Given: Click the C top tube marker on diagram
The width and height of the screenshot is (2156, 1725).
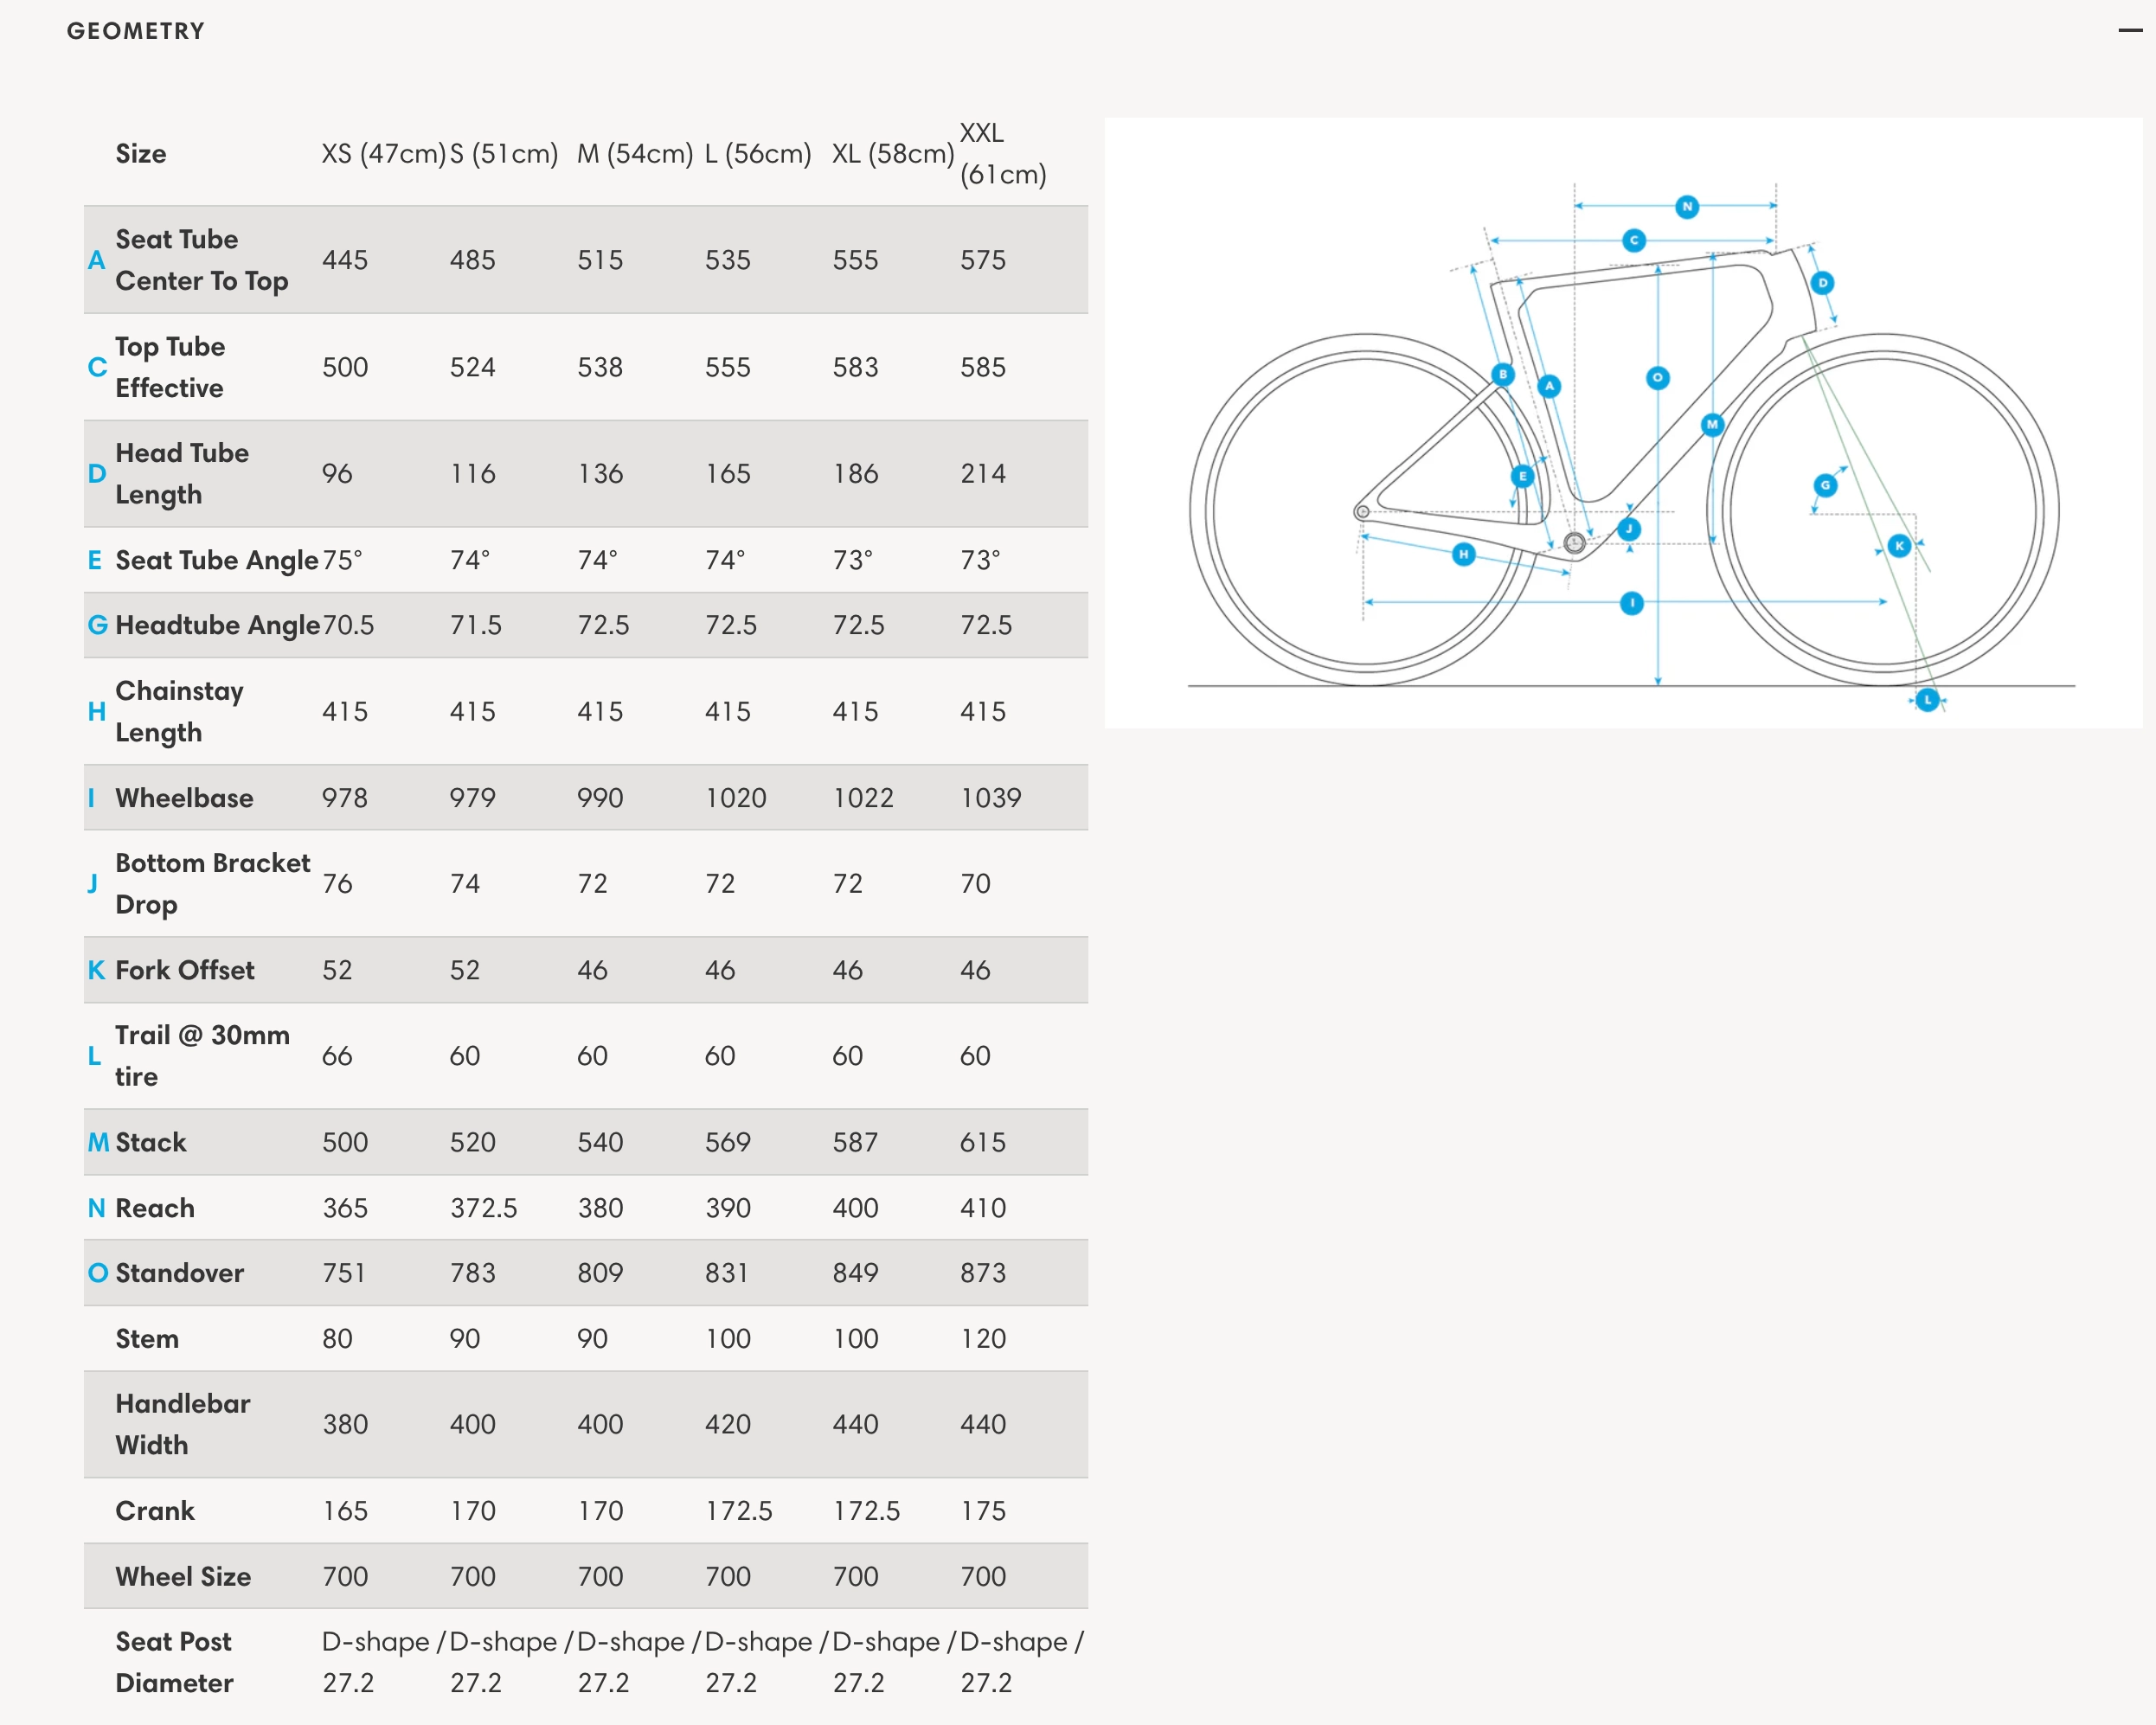Looking at the screenshot, I should 1634,240.
